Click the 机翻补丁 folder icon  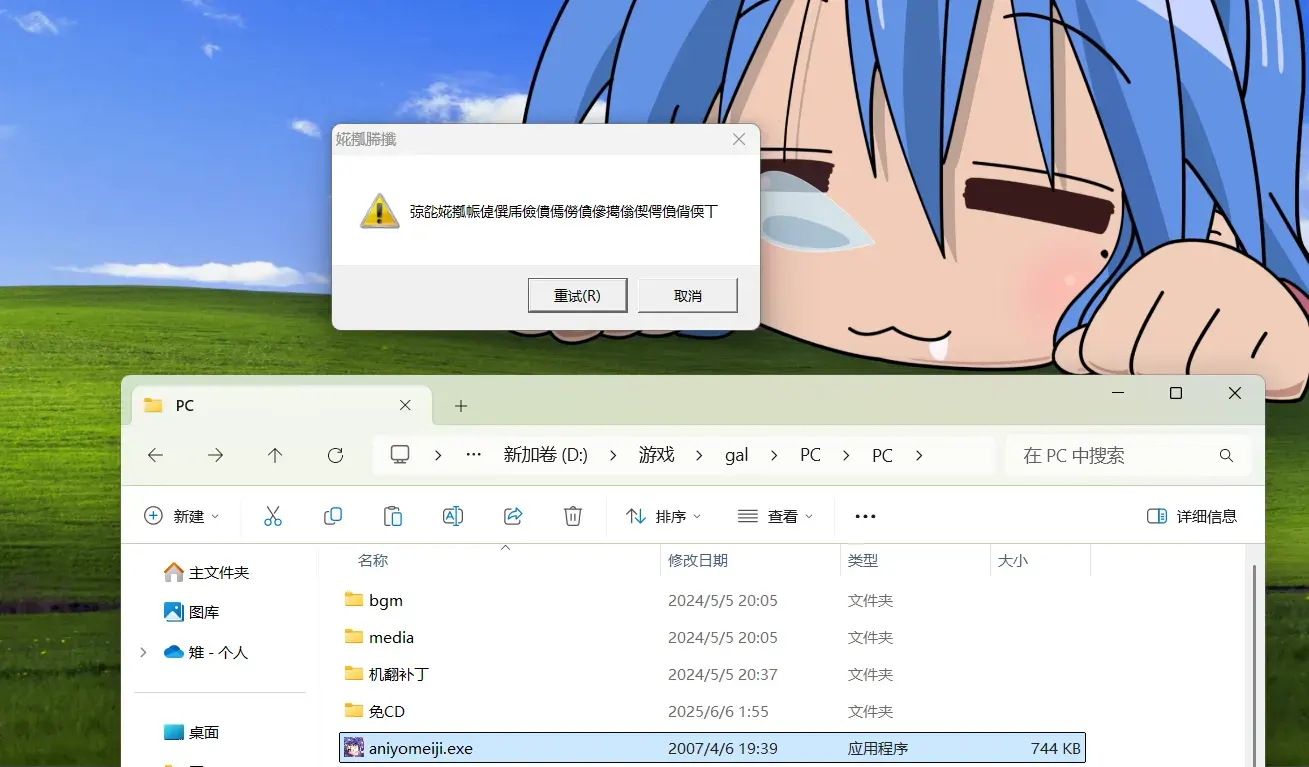click(354, 673)
